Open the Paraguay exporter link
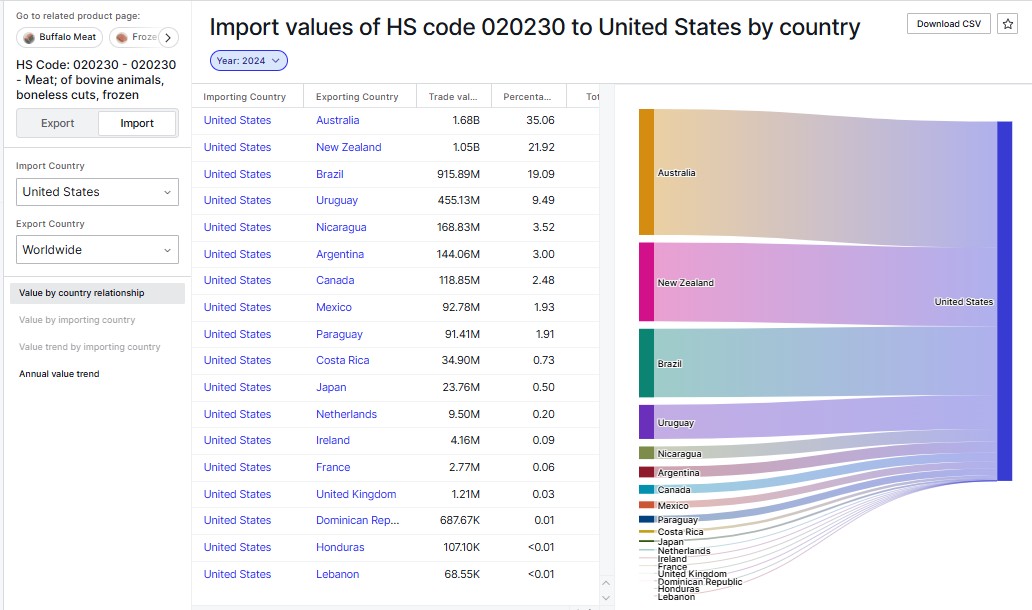Screen dimensions: 1032x610 tap(339, 334)
